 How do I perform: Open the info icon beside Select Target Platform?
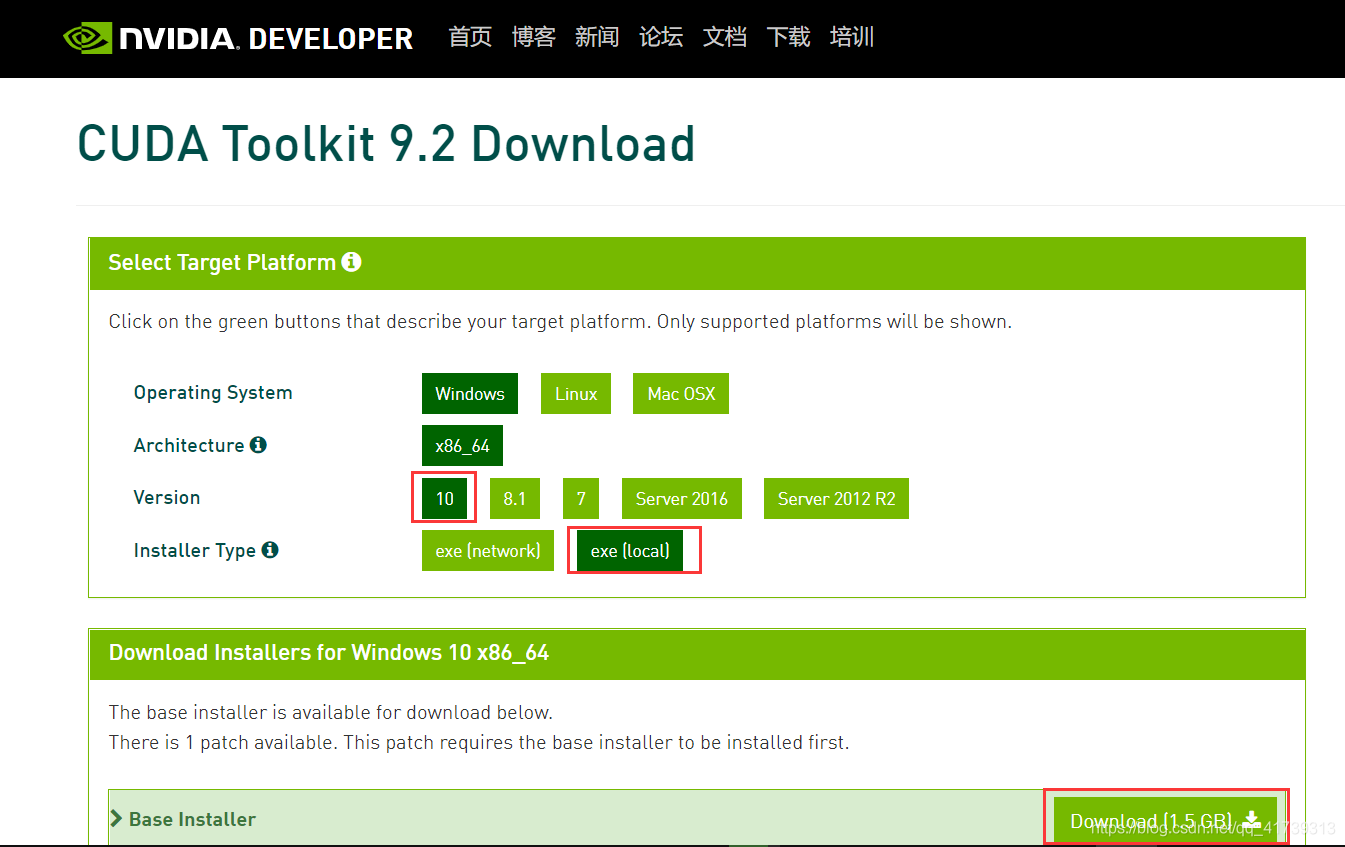[x=351, y=262]
